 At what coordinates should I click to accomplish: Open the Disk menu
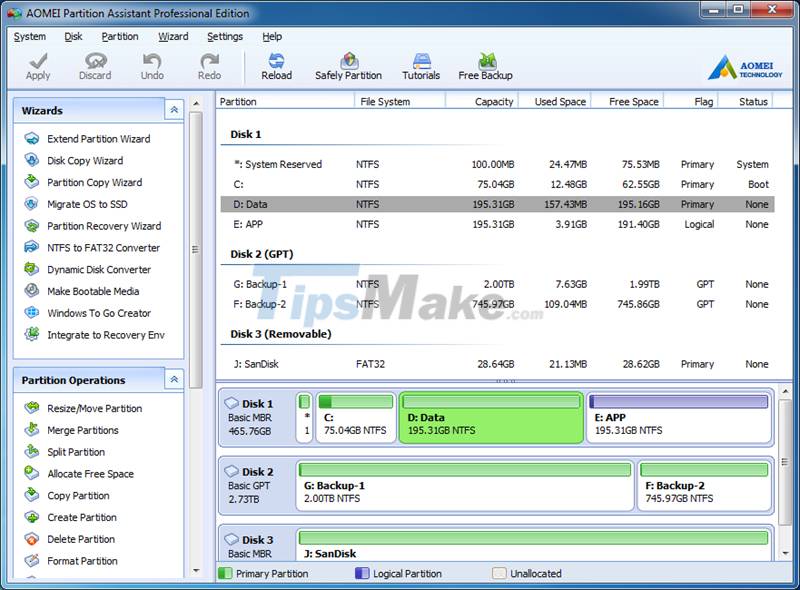click(x=73, y=36)
